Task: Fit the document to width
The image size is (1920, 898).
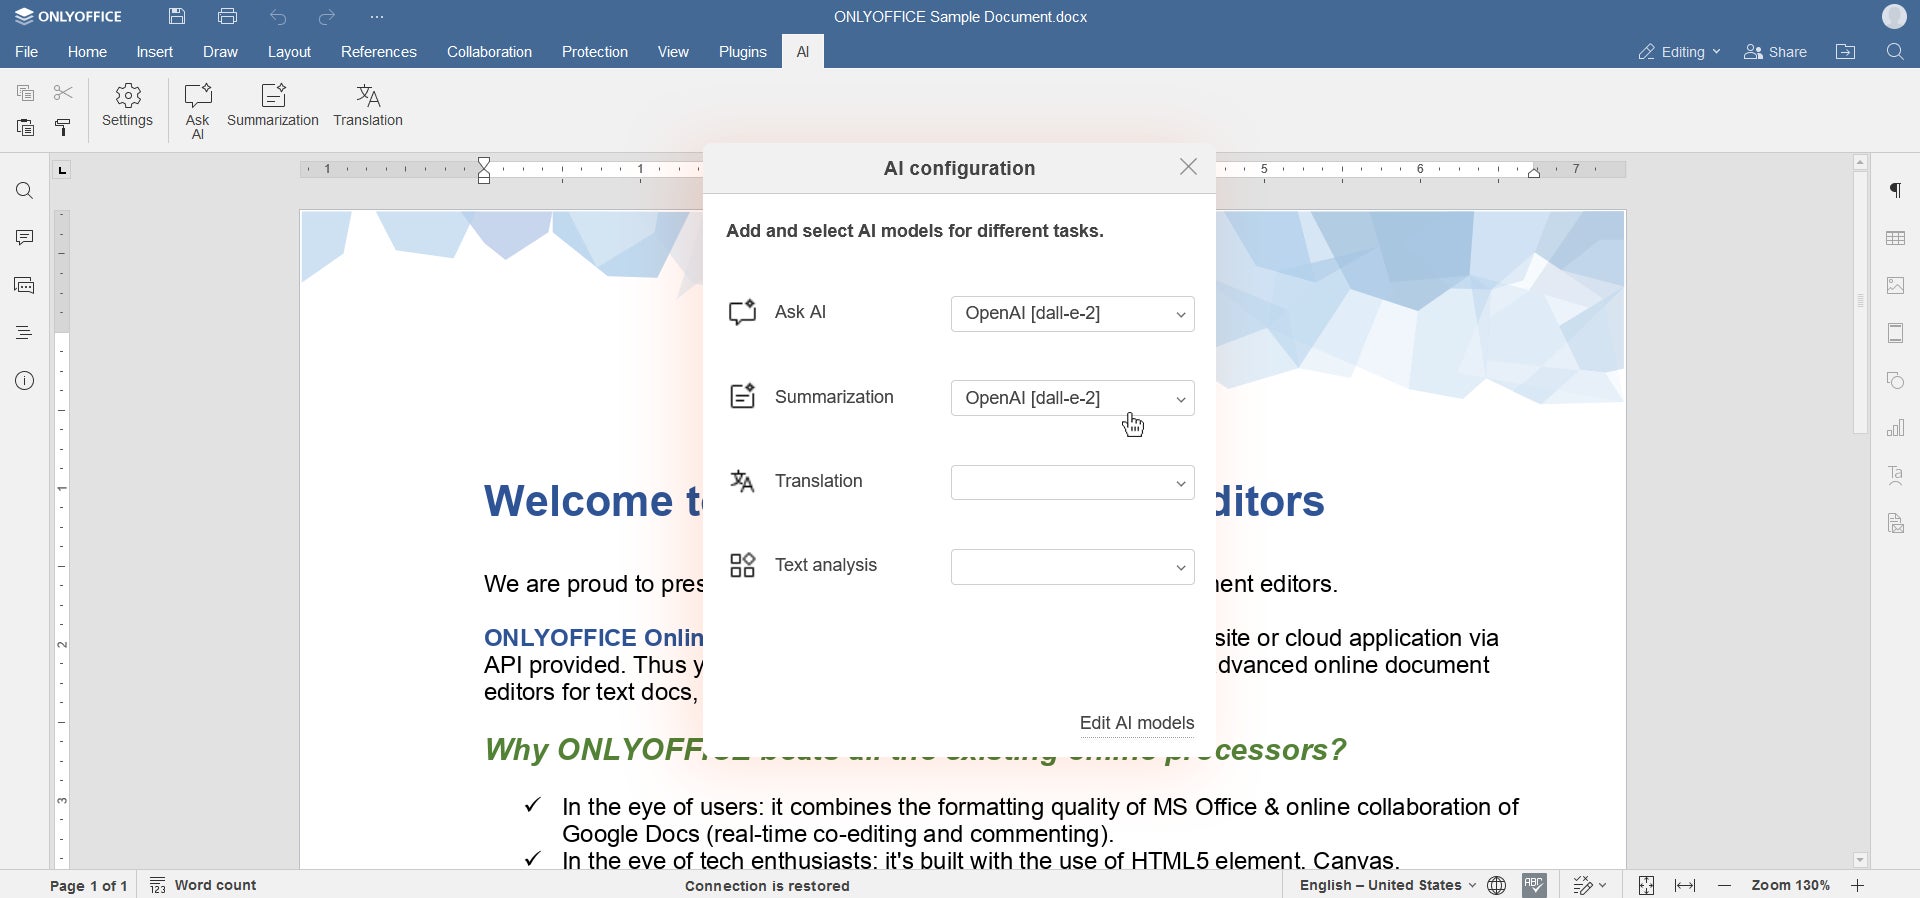Action: coord(1685,886)
